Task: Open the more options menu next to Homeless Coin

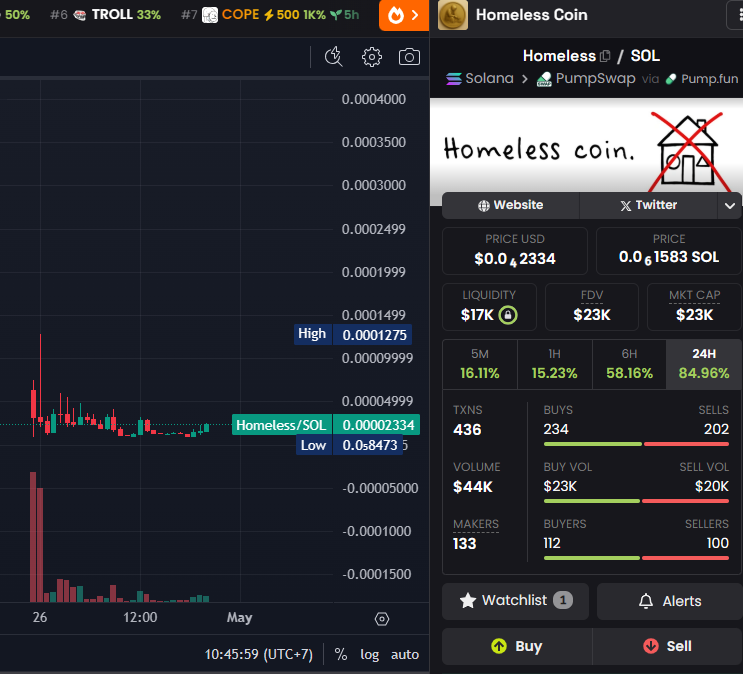Action: 737,15
